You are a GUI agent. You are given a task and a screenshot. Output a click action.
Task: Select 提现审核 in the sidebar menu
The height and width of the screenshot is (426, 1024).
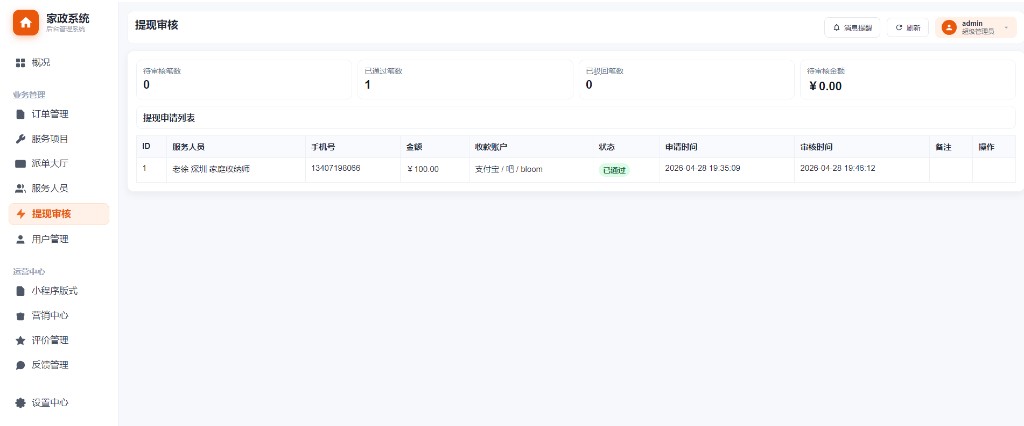point(59,214)
